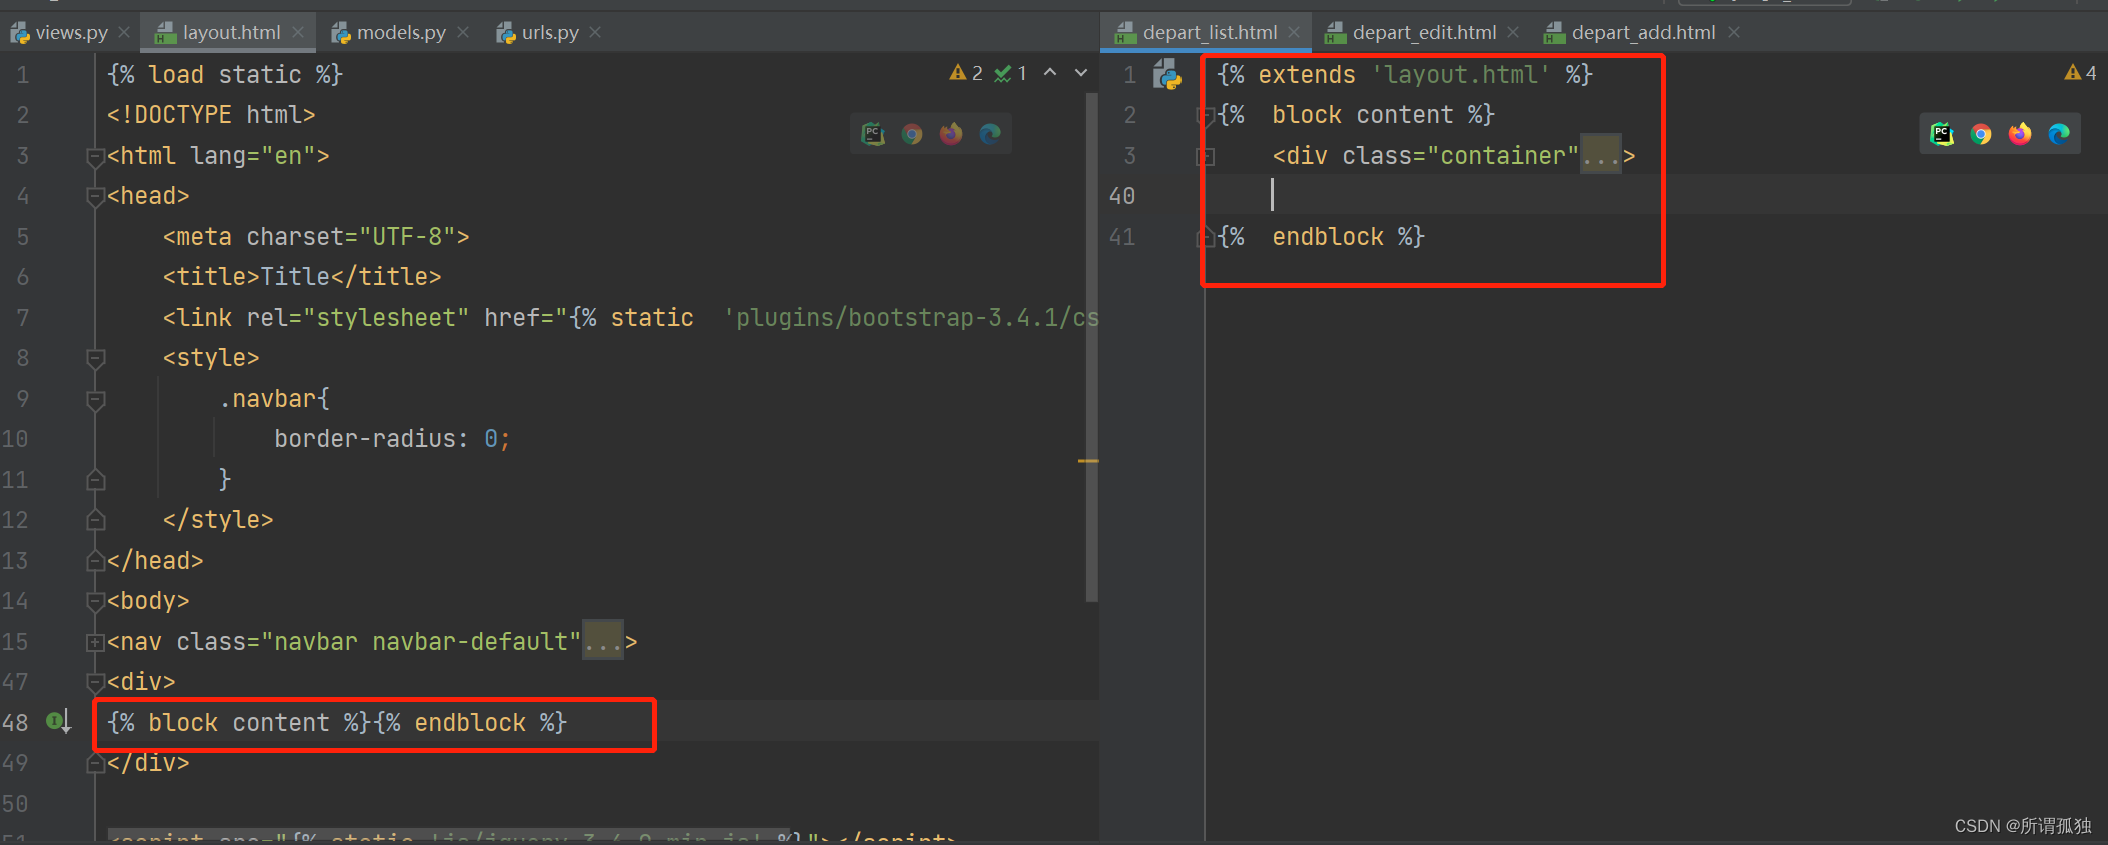Viewport: 2108px width, 845px height.
Task: Click the closing '</style>' tag line
Action: (218, 520)
